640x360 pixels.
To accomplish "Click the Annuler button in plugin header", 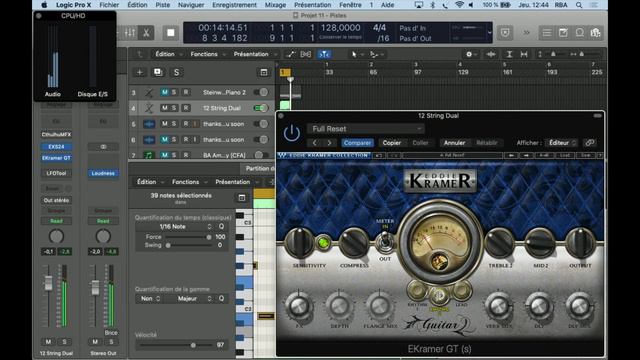I will point(454,143).
